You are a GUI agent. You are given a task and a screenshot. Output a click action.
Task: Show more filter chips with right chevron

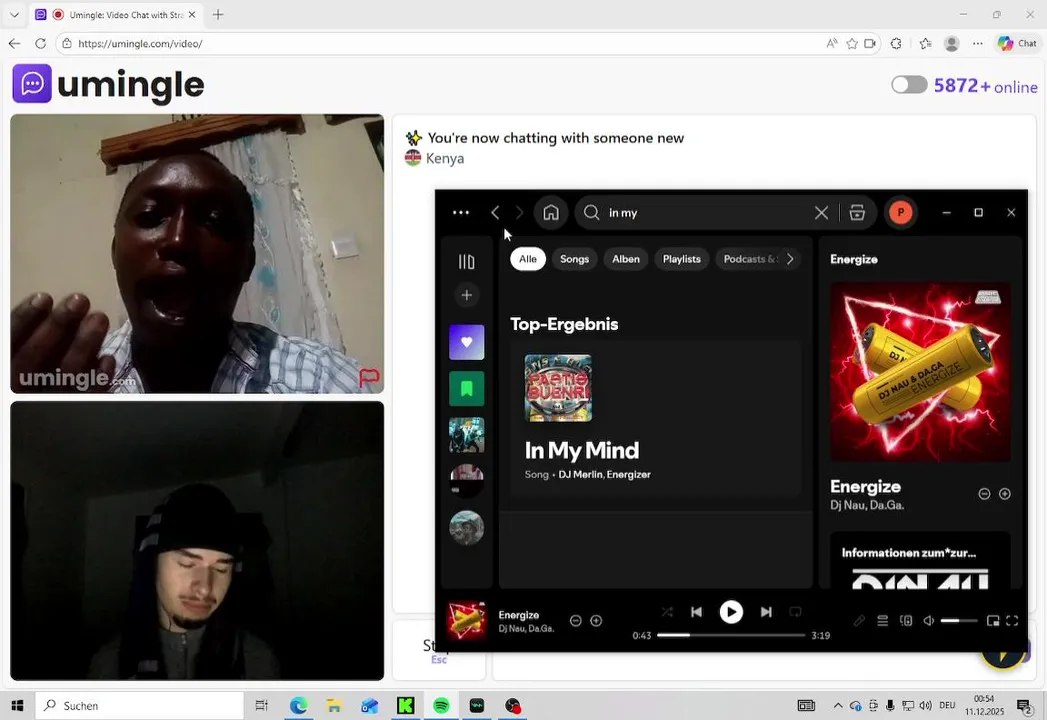790,259
